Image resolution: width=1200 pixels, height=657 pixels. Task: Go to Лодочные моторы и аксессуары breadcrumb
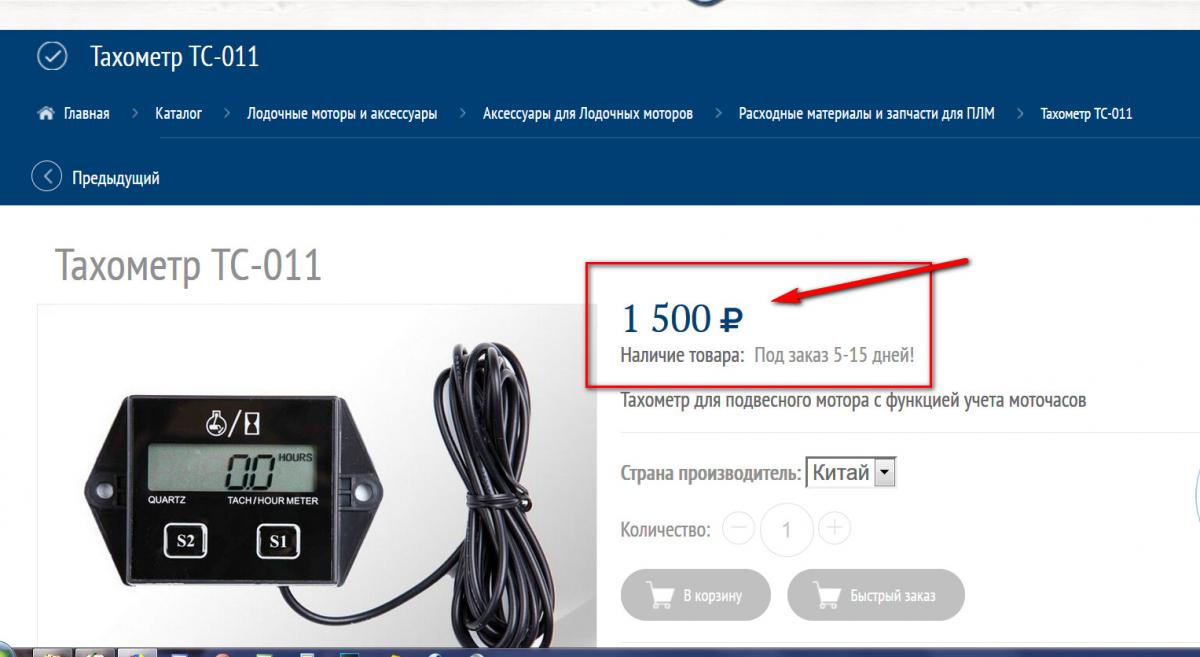coord(342,113)
